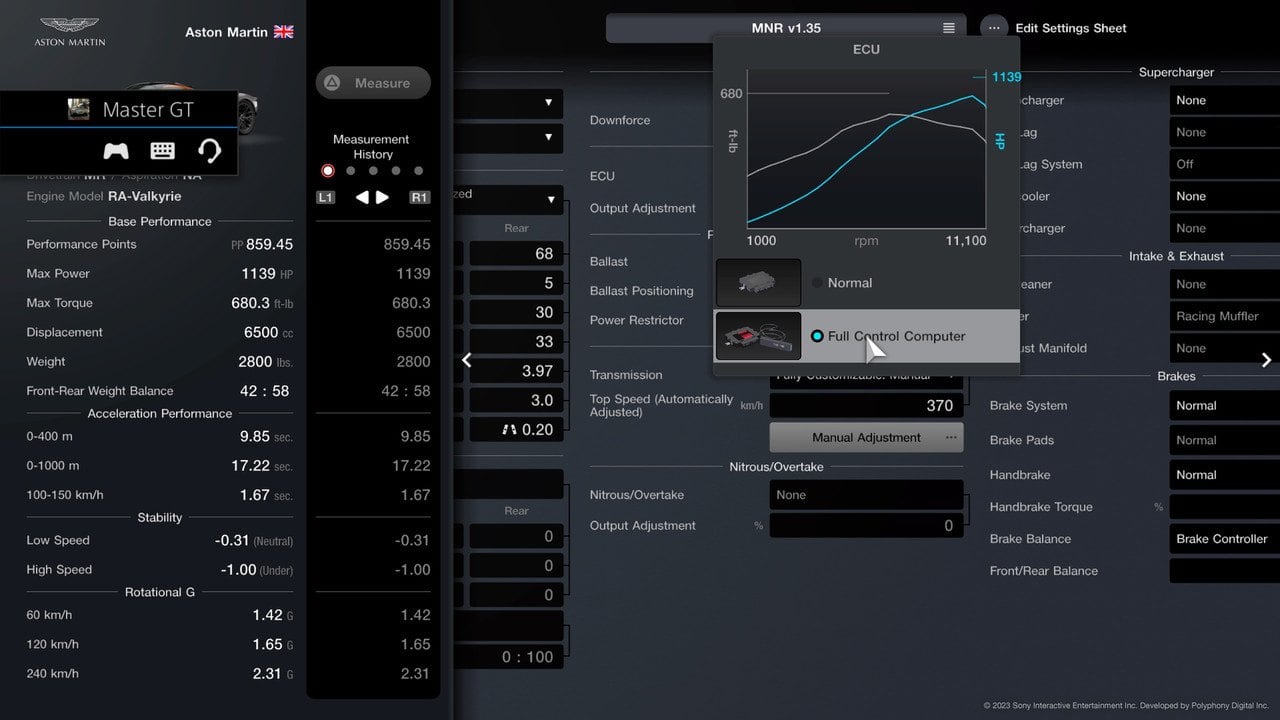Viewport: 1280px width, 720px height.
Task: Click the headset icon under Master GT
Action: (x=209, y=151)
